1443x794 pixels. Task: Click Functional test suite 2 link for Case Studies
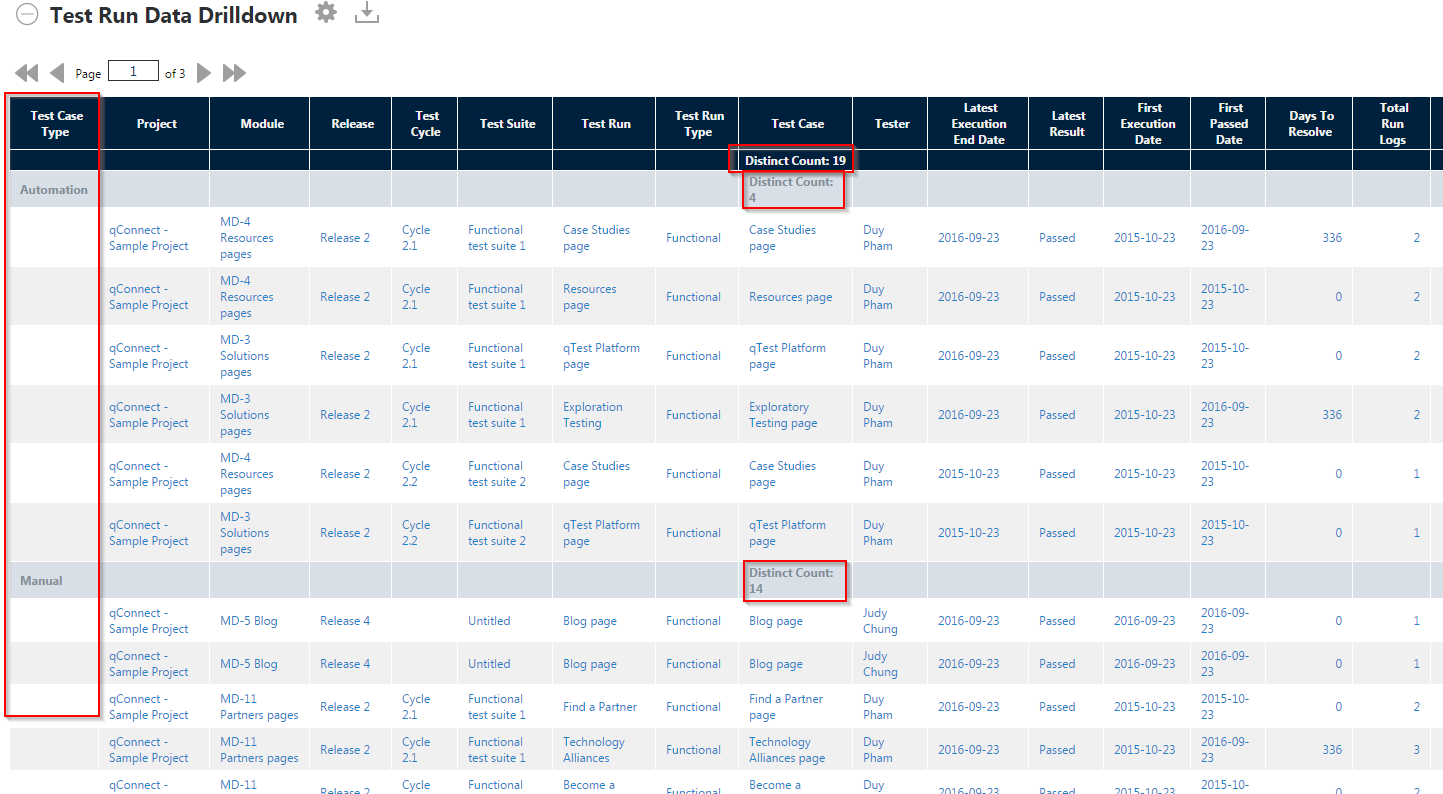click(496, 474)
